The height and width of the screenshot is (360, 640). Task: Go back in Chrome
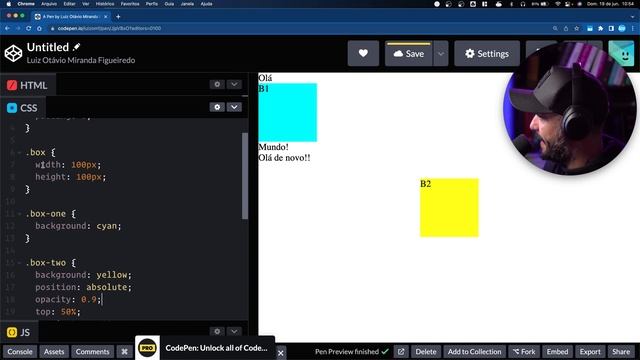pos(7,28)
